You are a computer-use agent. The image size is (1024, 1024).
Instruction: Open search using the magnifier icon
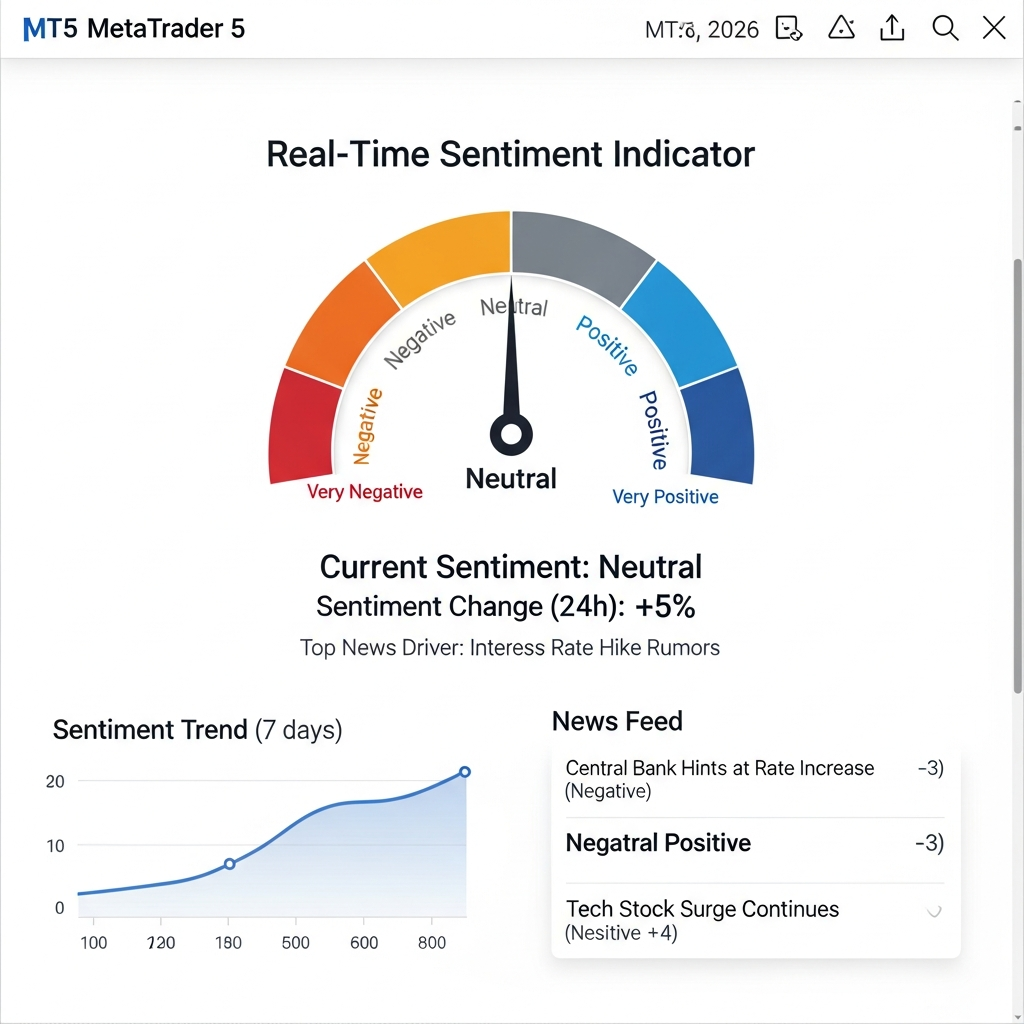tap(944, 28)
